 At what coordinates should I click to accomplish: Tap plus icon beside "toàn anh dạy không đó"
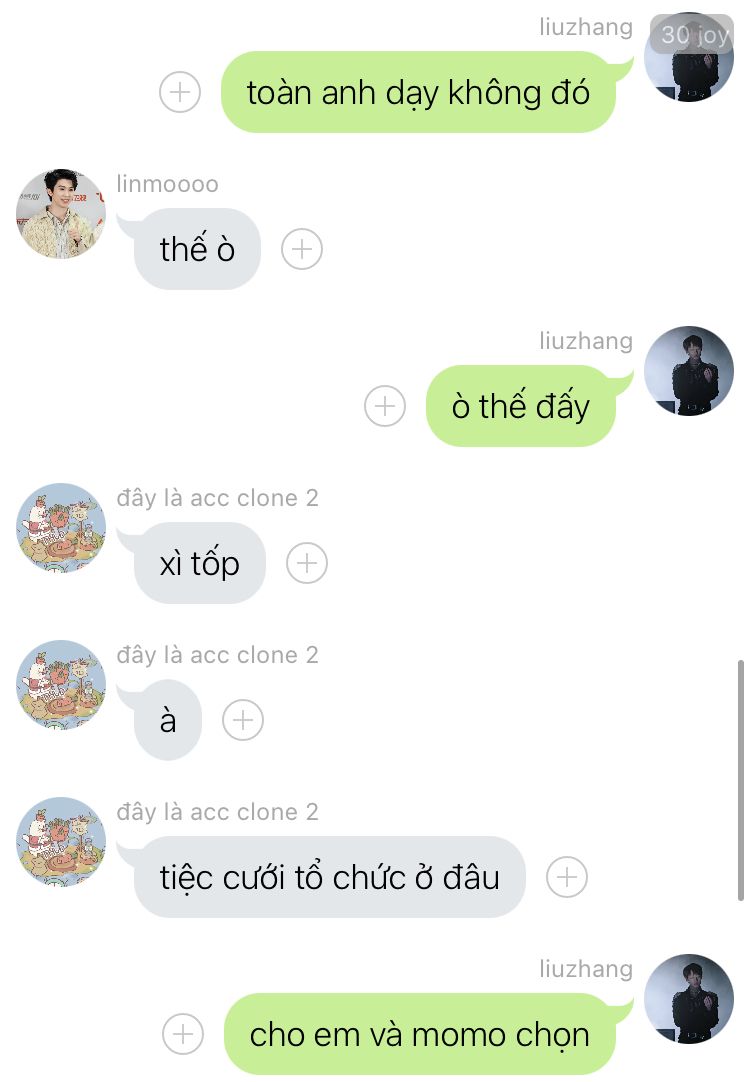coord(180,92)
